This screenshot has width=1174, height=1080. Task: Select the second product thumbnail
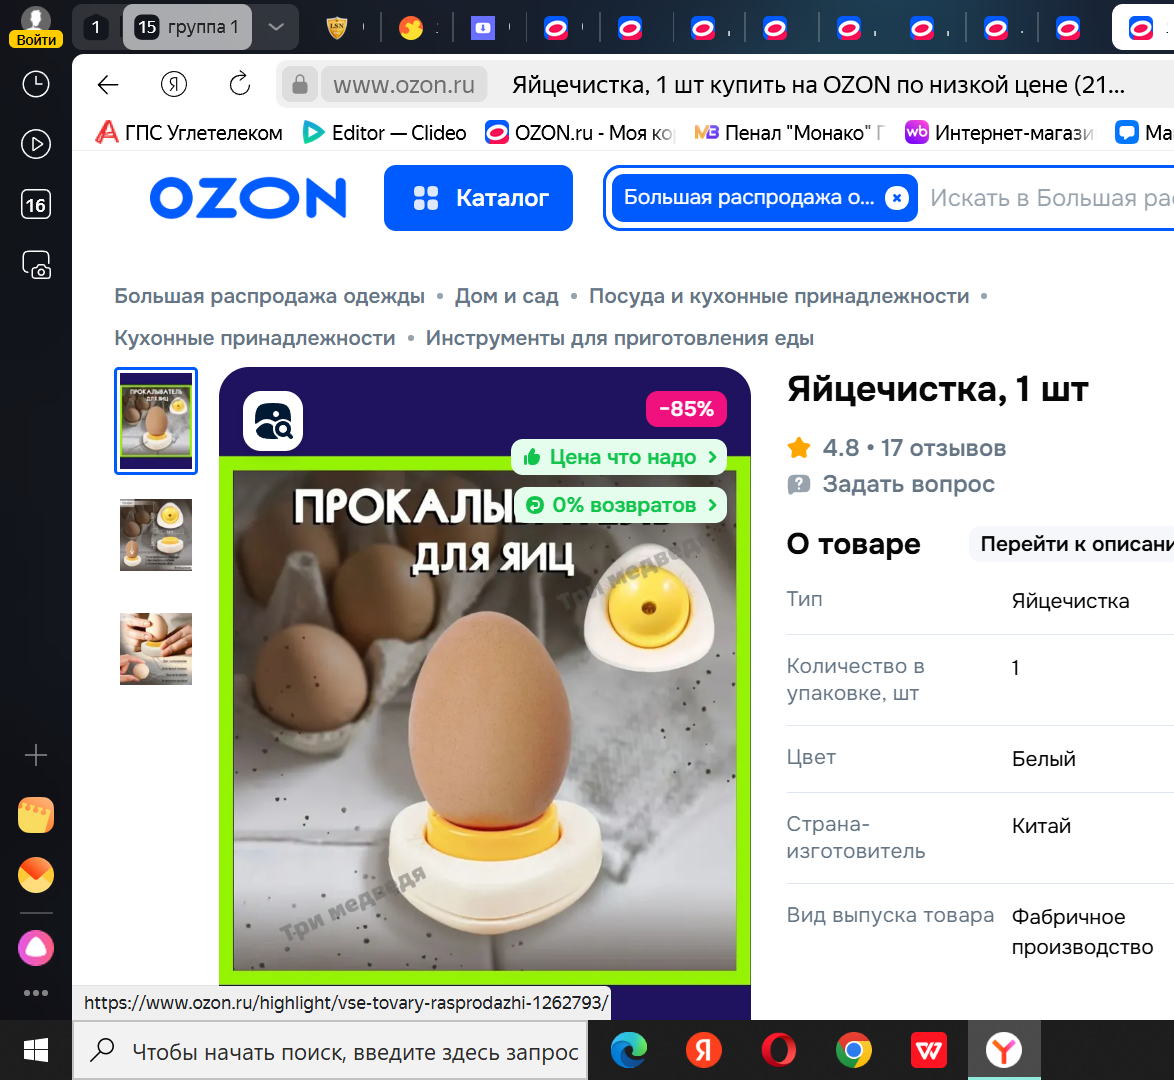click(156, 535)
